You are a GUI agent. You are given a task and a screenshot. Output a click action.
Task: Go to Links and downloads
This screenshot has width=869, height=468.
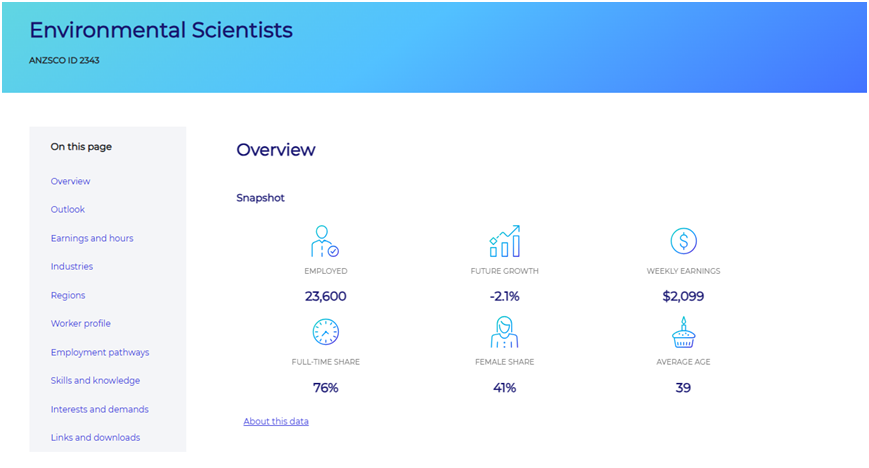(95, 437)
